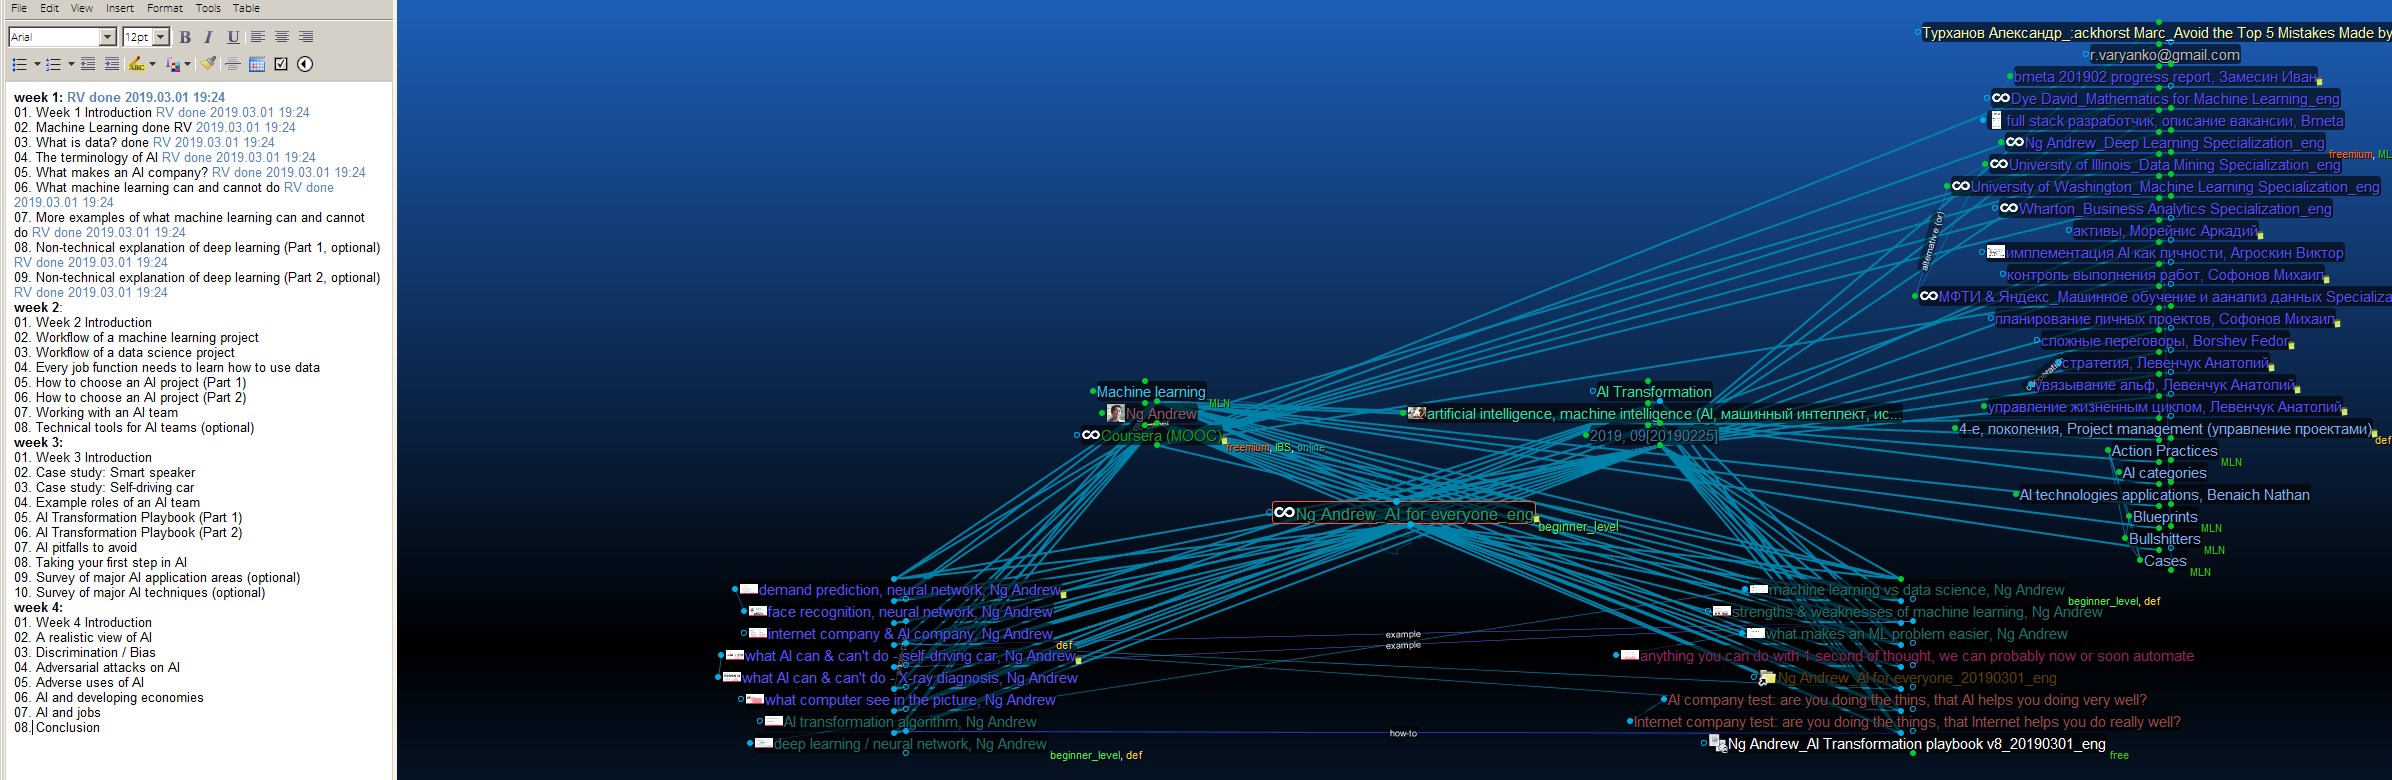The width and height of the screenshot is (2392, 780).
Task: Select the 'Ng Andrew_AI for everyone_eng' node
Action: (1413, 514)
